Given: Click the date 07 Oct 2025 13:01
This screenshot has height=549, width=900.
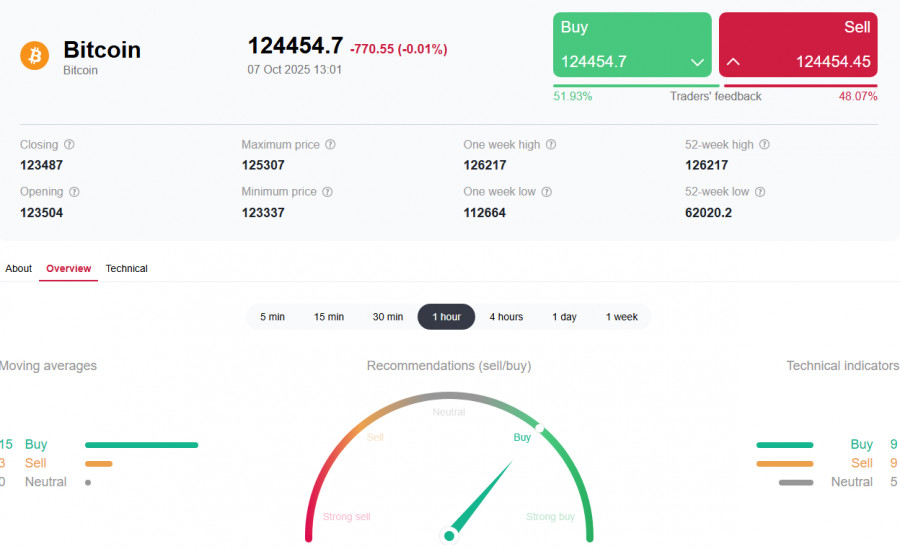Looking at the screenshot, I should tap(294, 70).
